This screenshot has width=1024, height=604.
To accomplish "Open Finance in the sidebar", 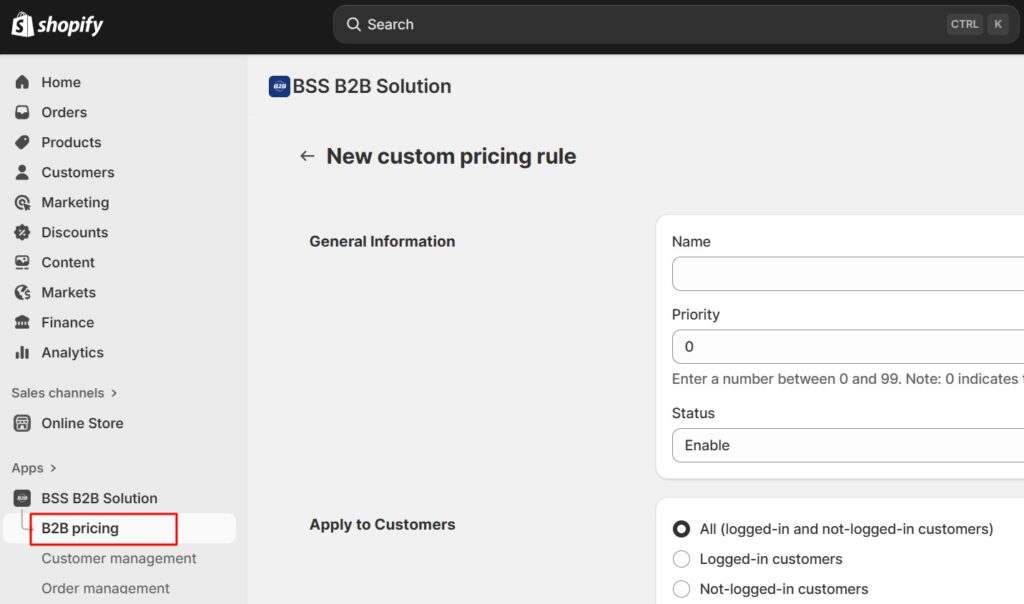I will coord(67,323).
